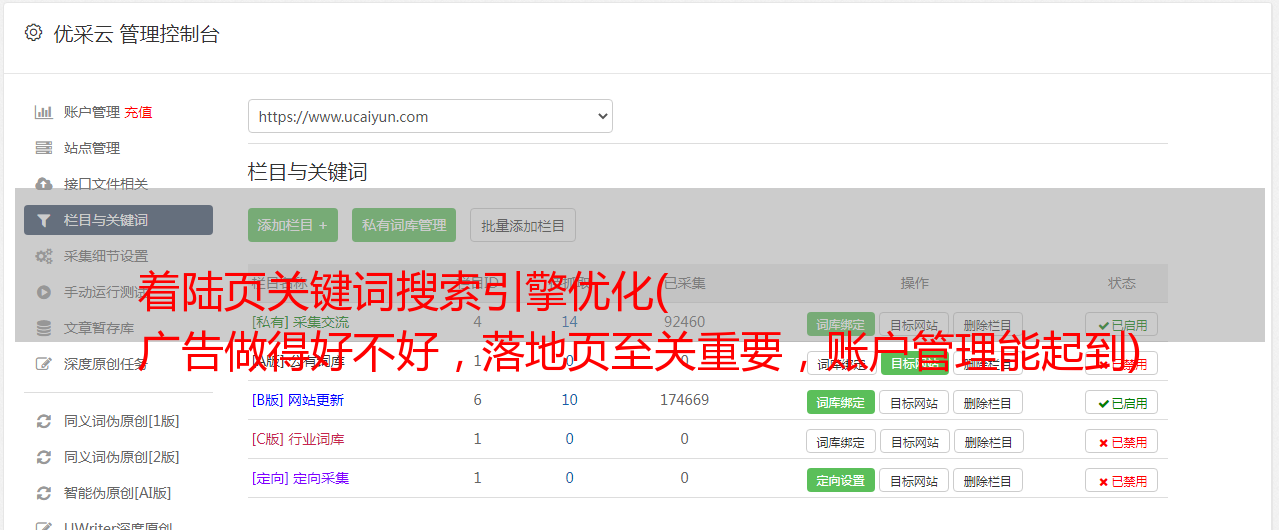Screen dimensions: 1279x530
Task: Click the red 充值 link
Action: tap(139, 112)
